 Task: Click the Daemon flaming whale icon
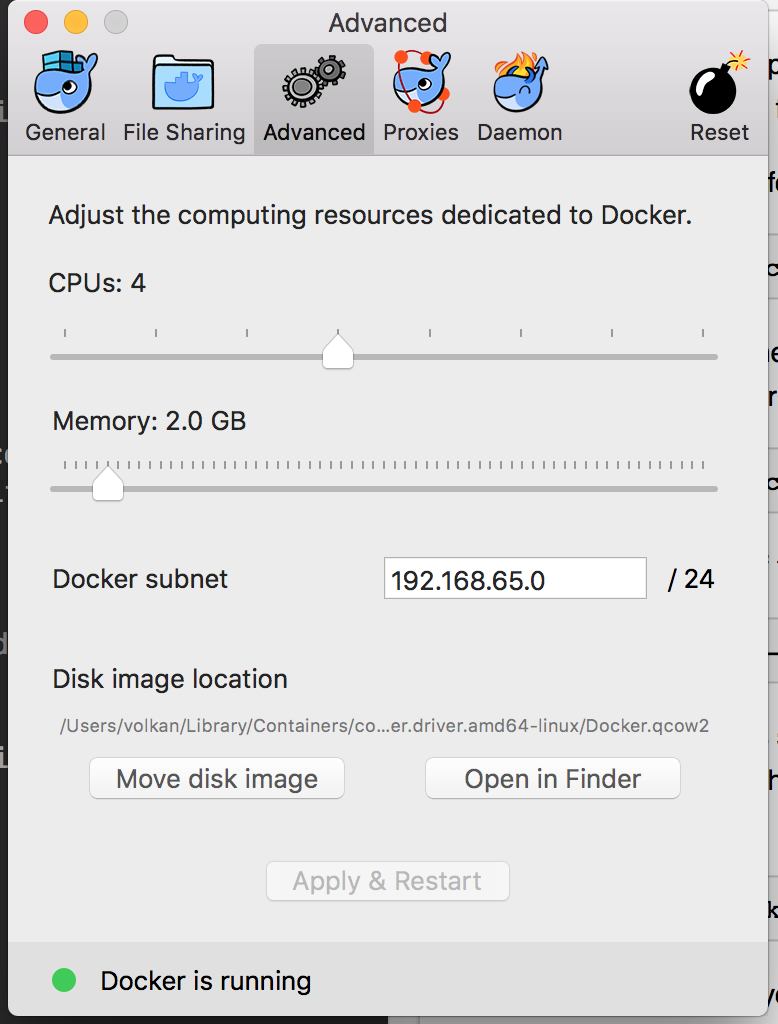click(x=520, y=81)
